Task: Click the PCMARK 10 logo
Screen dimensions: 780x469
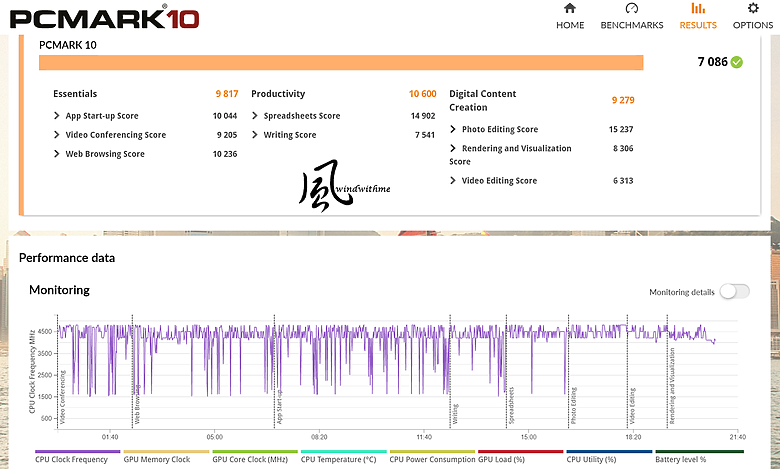Action: (x=104, y=17)
